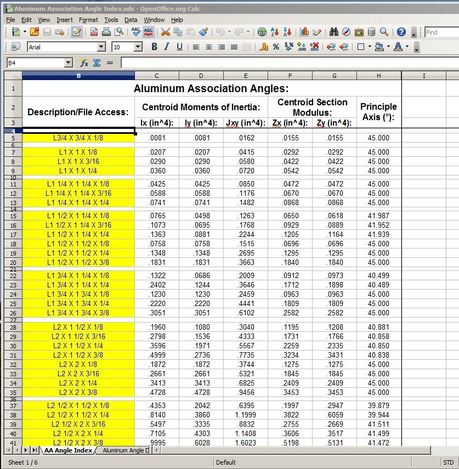
Task: Apply Currency number format icon
Action: click(264, 47)
